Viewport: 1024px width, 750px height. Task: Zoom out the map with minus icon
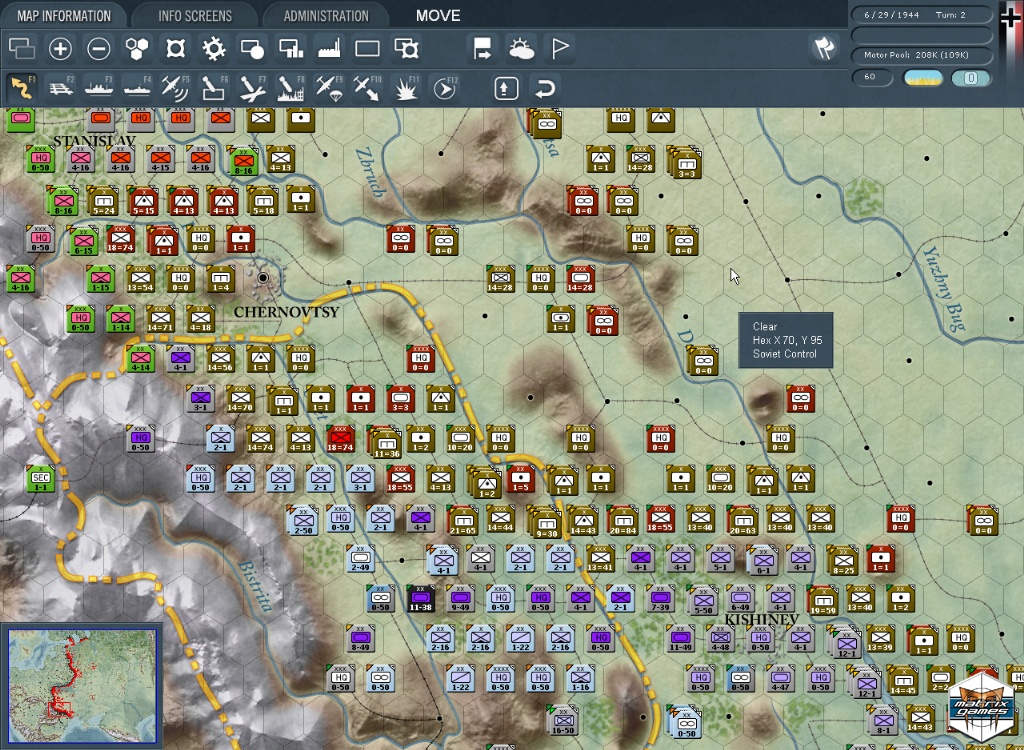pyautogui.click(x=98, y=48)
